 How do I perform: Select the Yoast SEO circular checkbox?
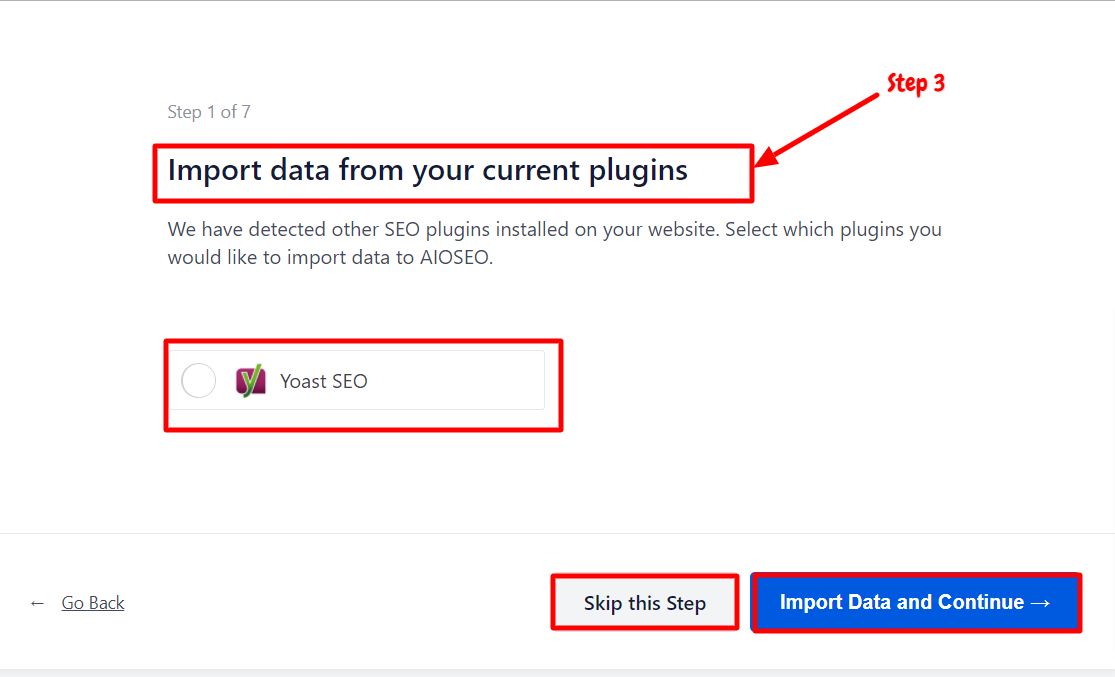tap(198, 380)
